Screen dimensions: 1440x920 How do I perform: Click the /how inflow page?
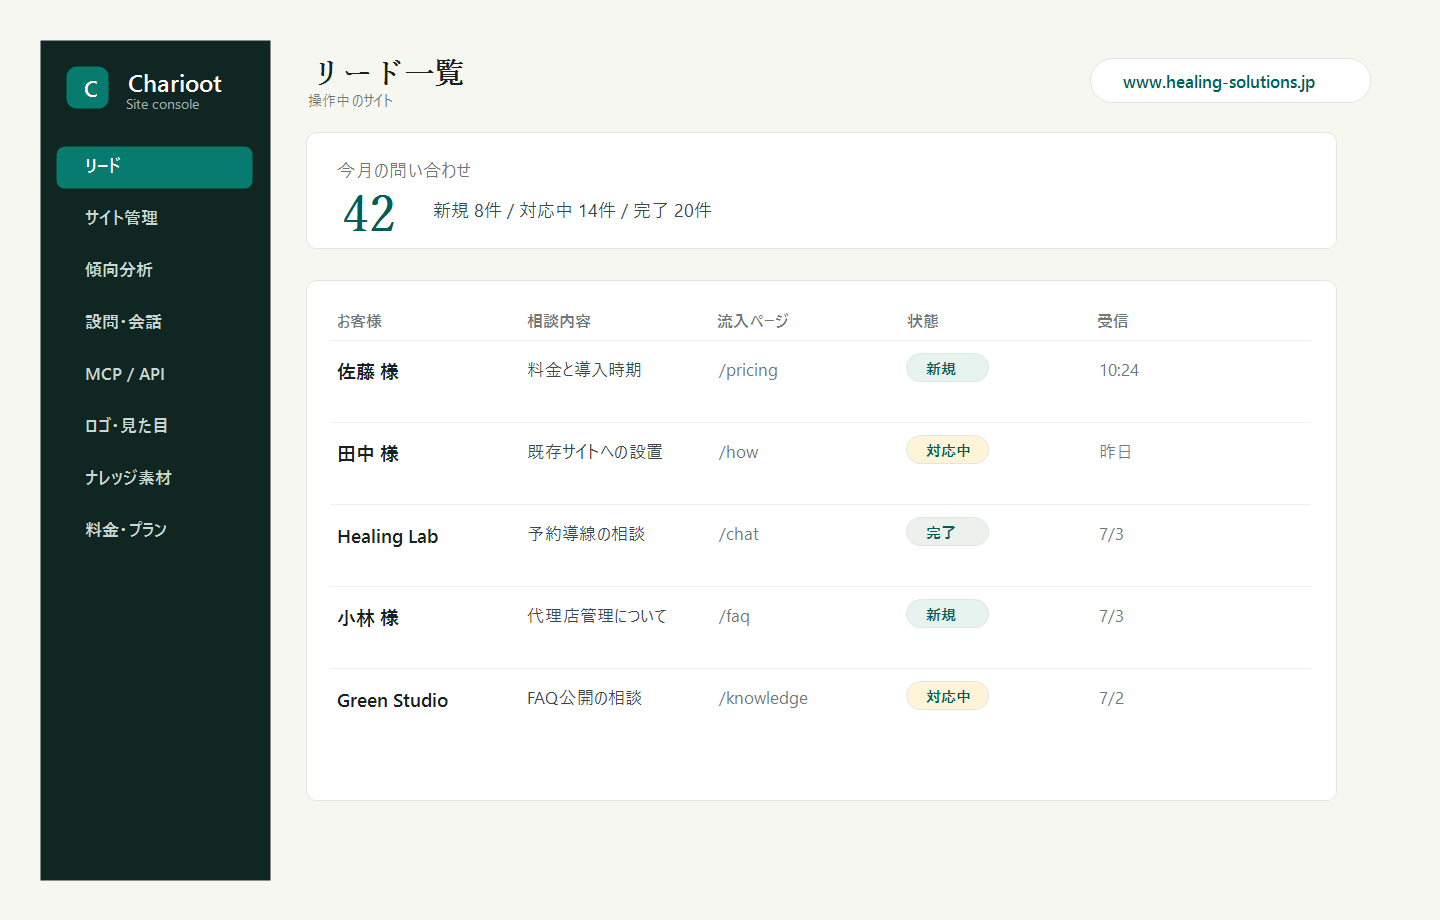738,452
